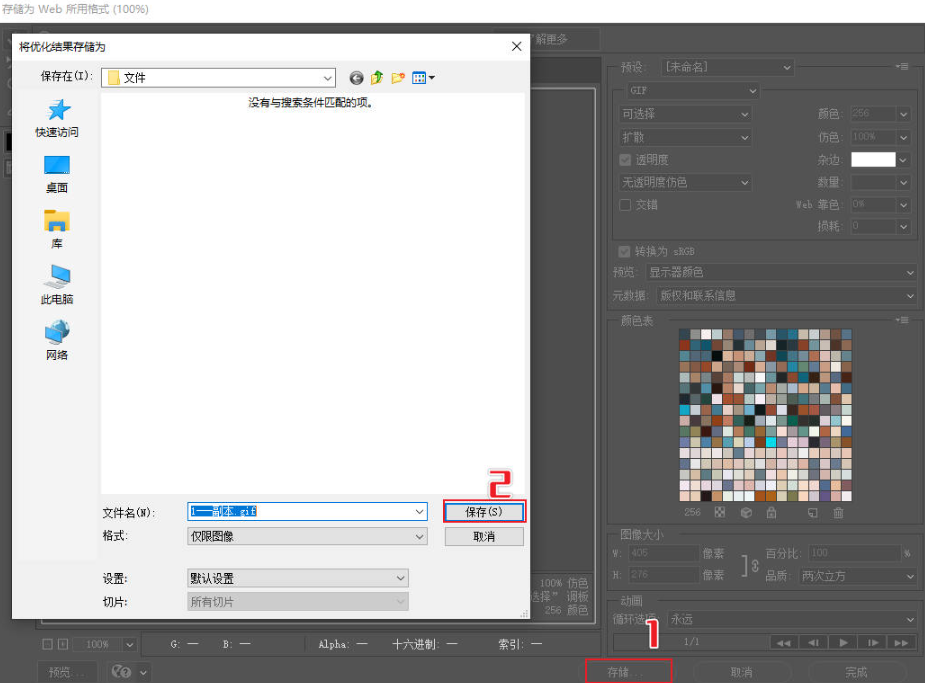Click 取消 in the save dialog
Viewport: 925px width, 683px height.
(x=484, y=537)
